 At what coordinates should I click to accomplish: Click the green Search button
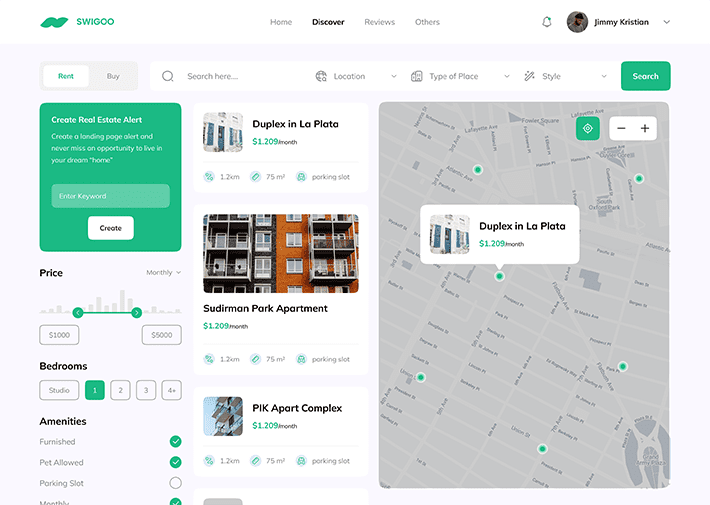point(646,76)
